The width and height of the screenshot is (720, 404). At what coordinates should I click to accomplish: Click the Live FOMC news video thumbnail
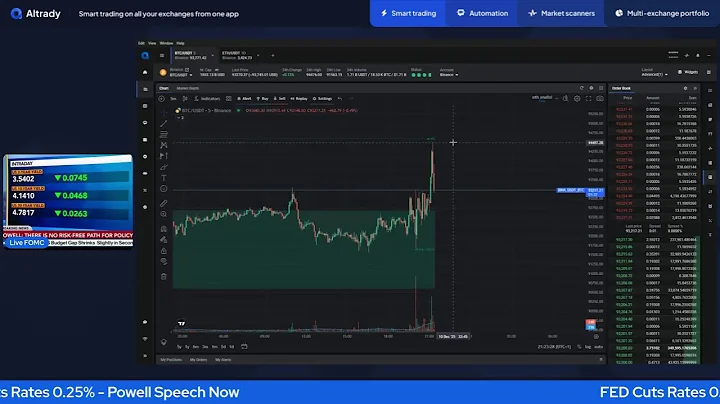[x=68, y=201]
